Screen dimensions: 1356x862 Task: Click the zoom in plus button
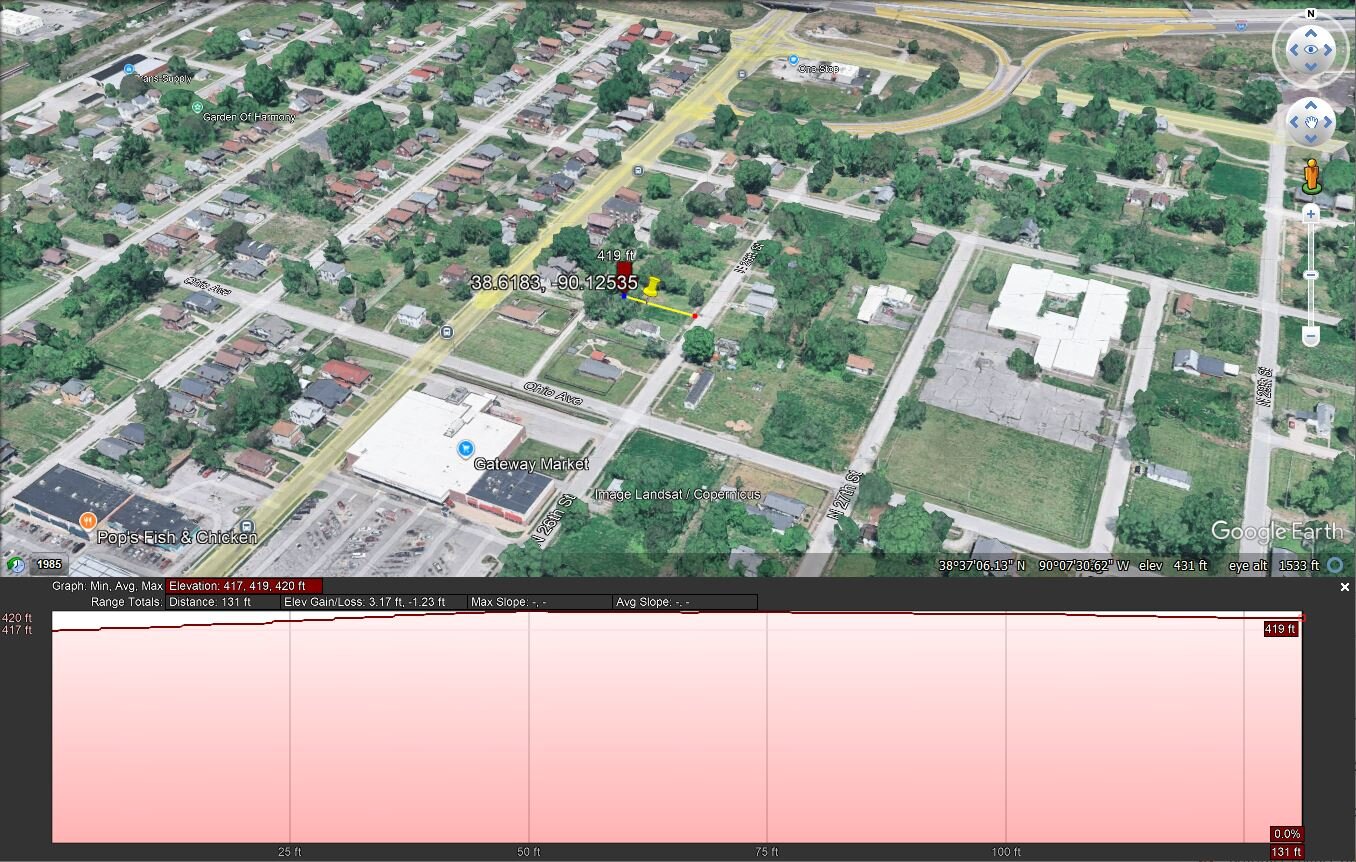1311,214
